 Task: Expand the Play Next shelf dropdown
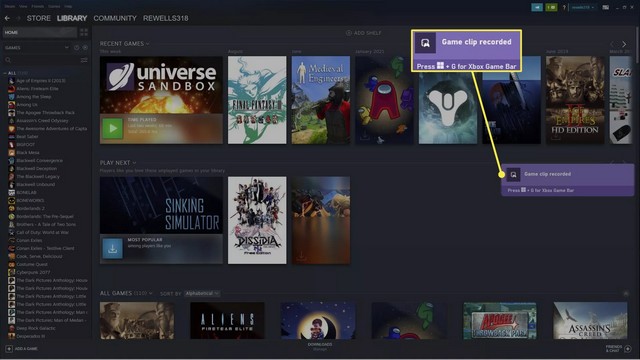coord(134,163)
